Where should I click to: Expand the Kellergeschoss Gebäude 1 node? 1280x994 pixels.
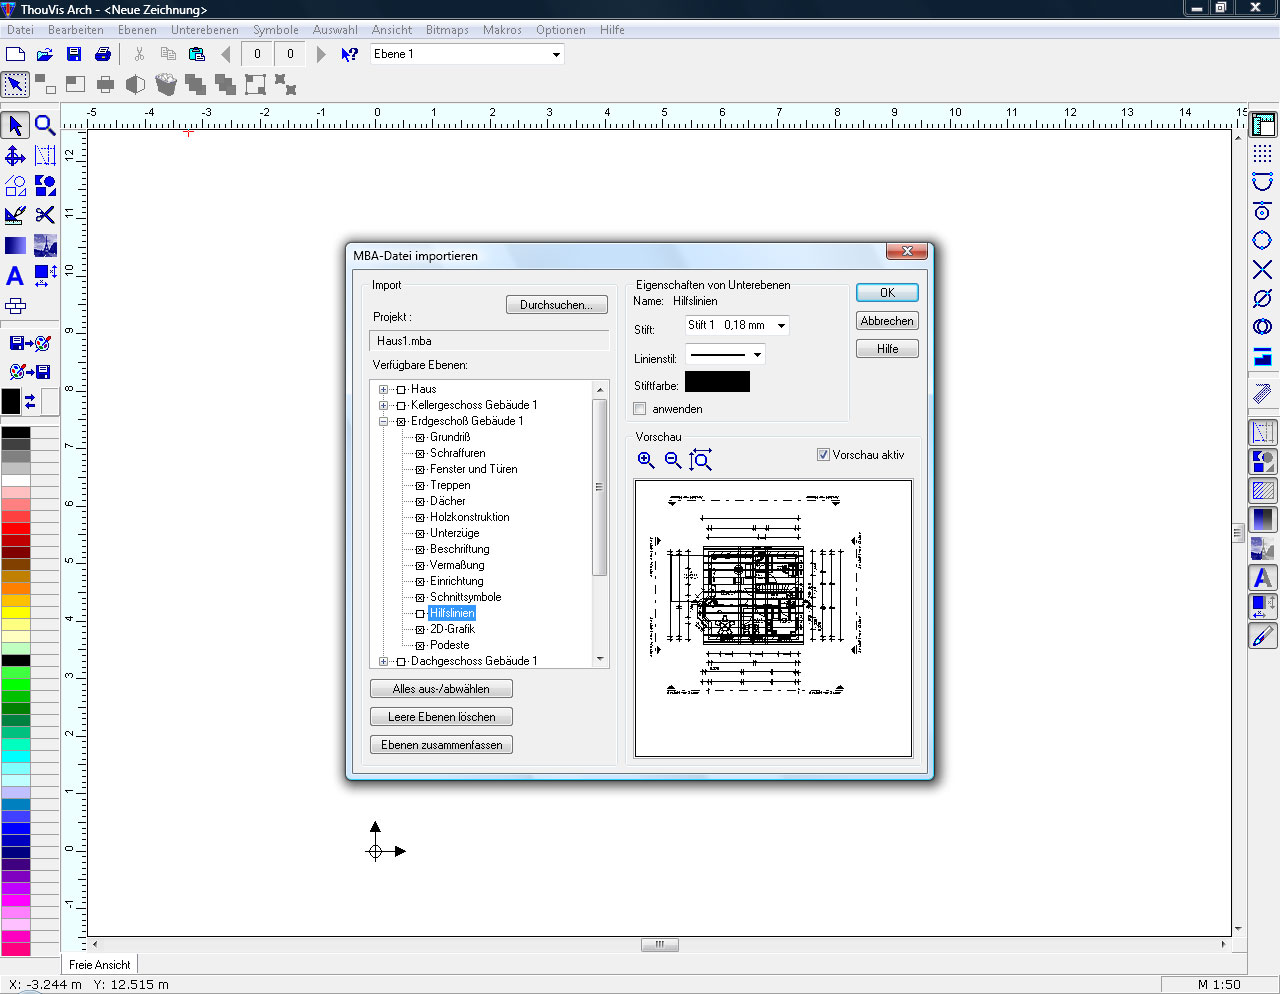[383, 405]
